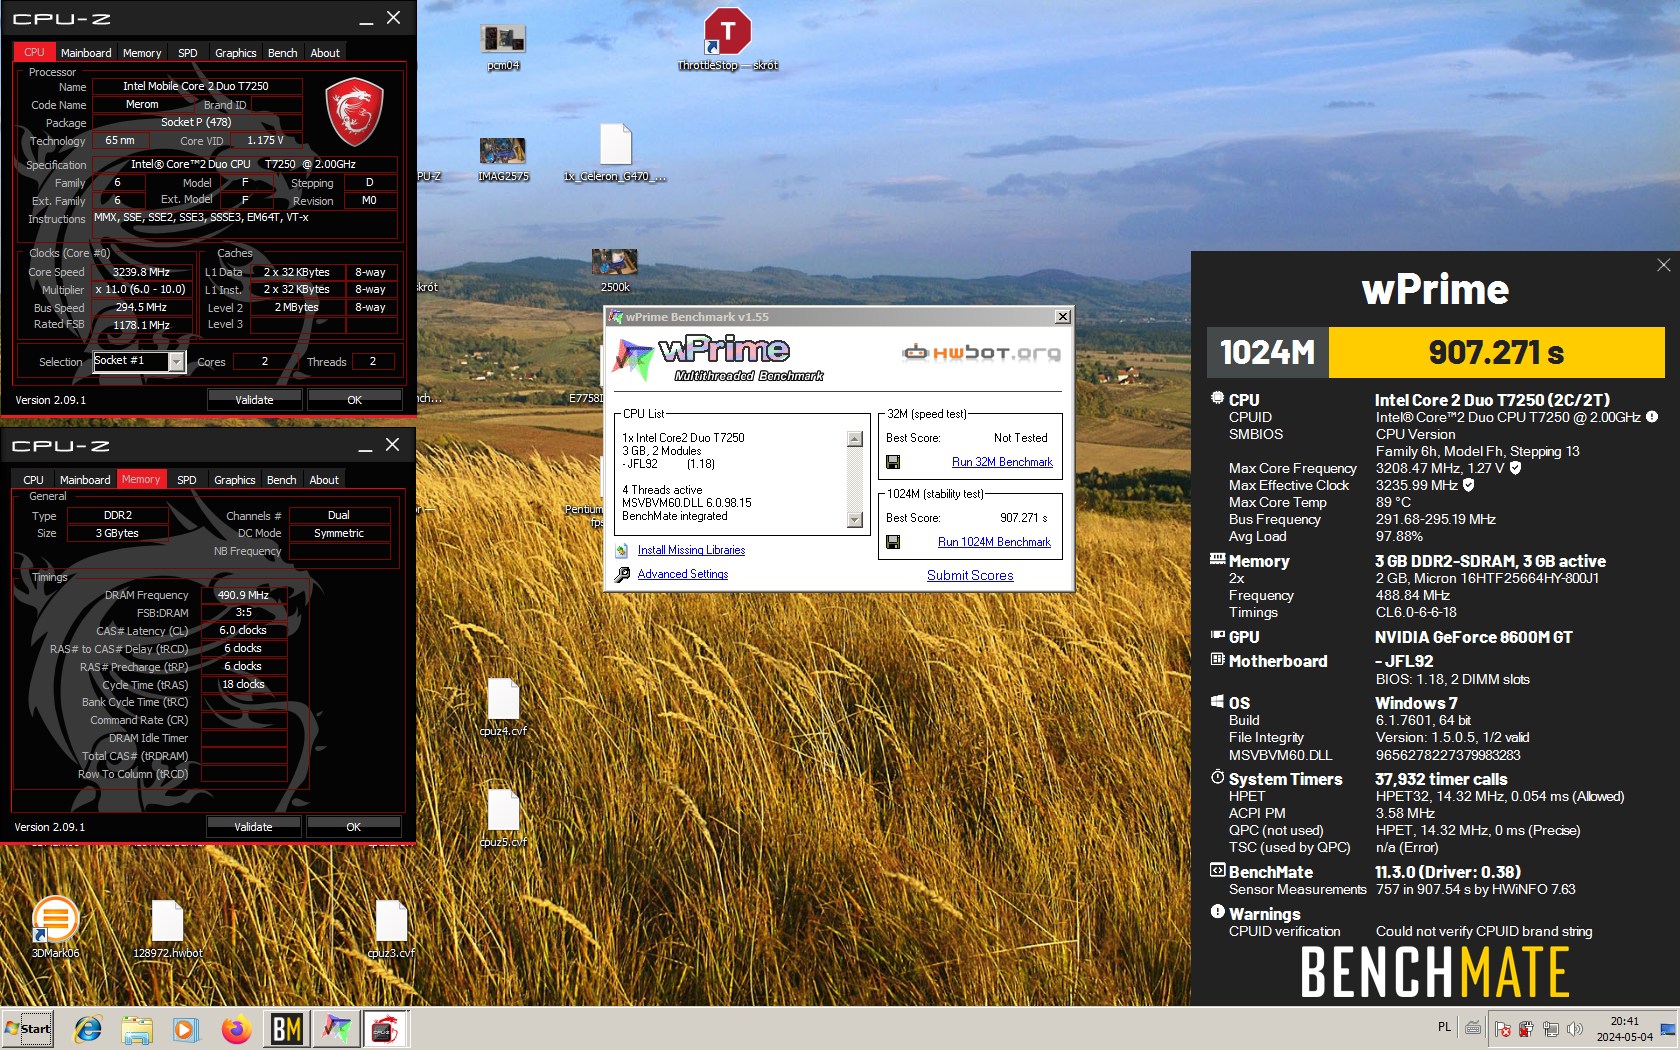Click OK in the lower CPU-Z Memory window
Screen dimensions: 1680x1050
pos(353,827)
